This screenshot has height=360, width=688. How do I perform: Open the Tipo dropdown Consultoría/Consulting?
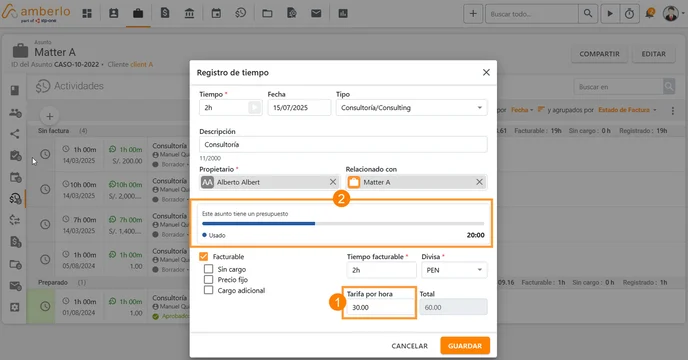click(x=412, y=108)
